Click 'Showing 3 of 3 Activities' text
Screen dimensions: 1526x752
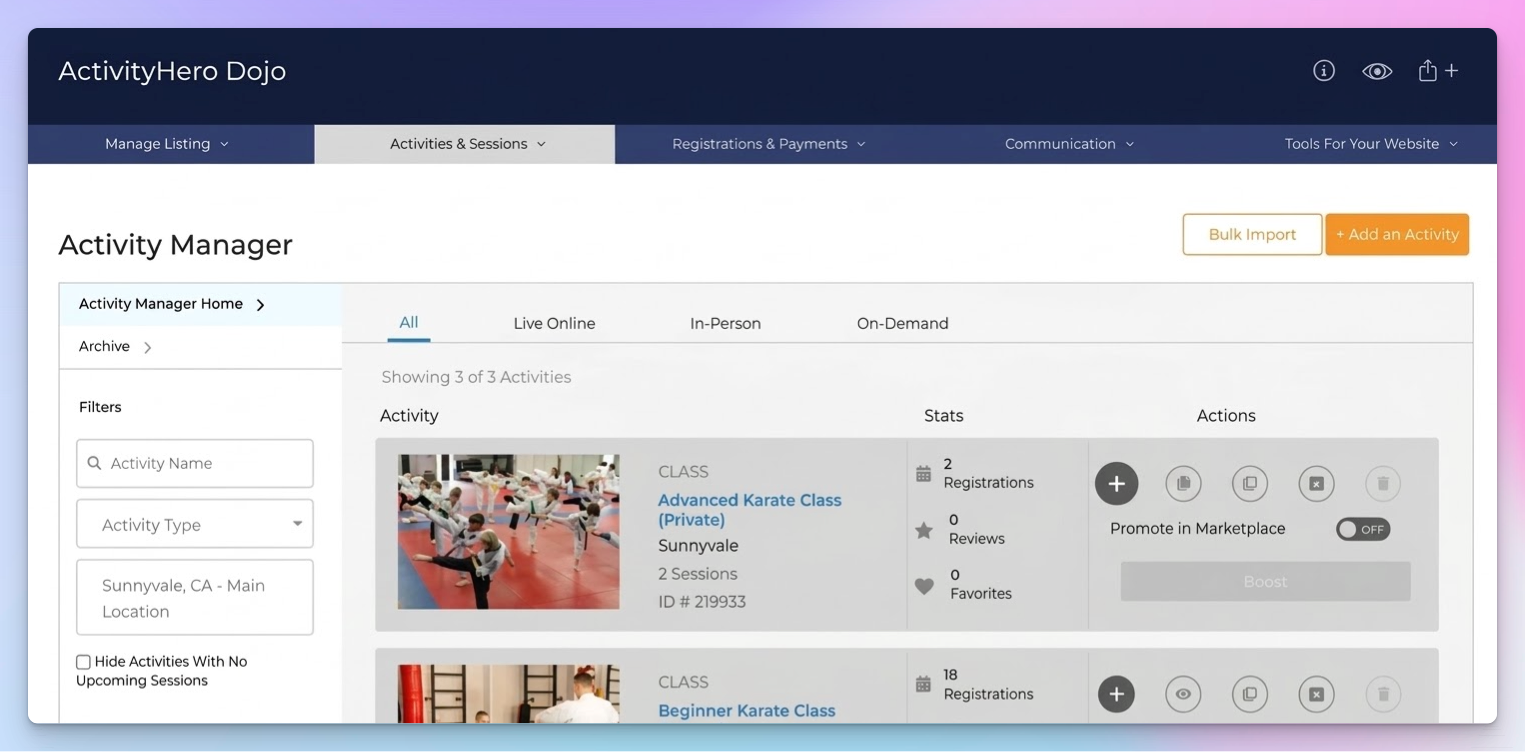pyautogui.click(x=476, y=377)
